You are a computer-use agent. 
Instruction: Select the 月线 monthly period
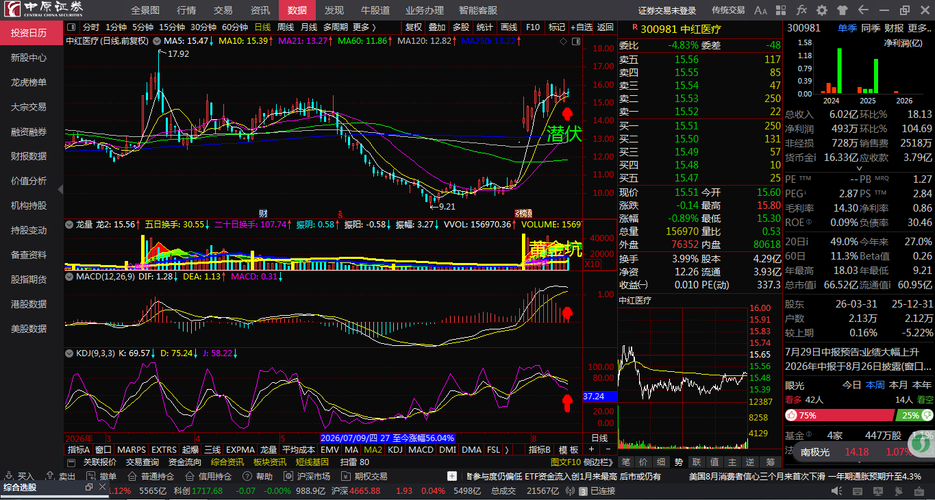(x=308, y=27)
